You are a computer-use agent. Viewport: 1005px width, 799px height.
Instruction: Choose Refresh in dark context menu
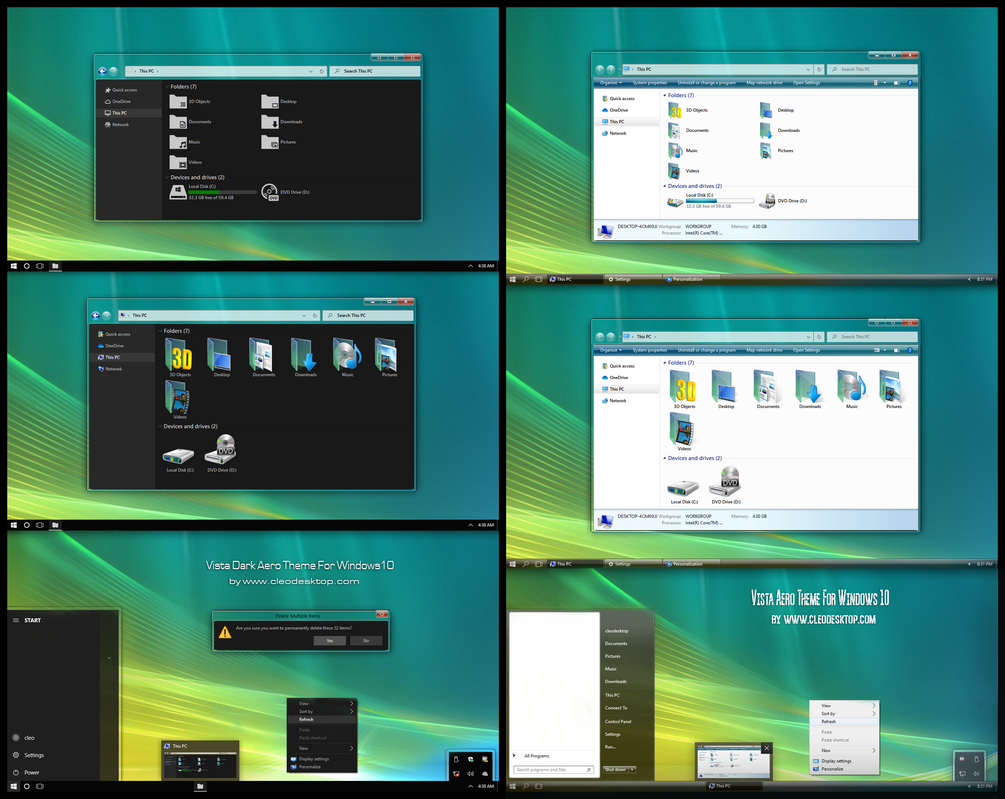coord(321,720)
